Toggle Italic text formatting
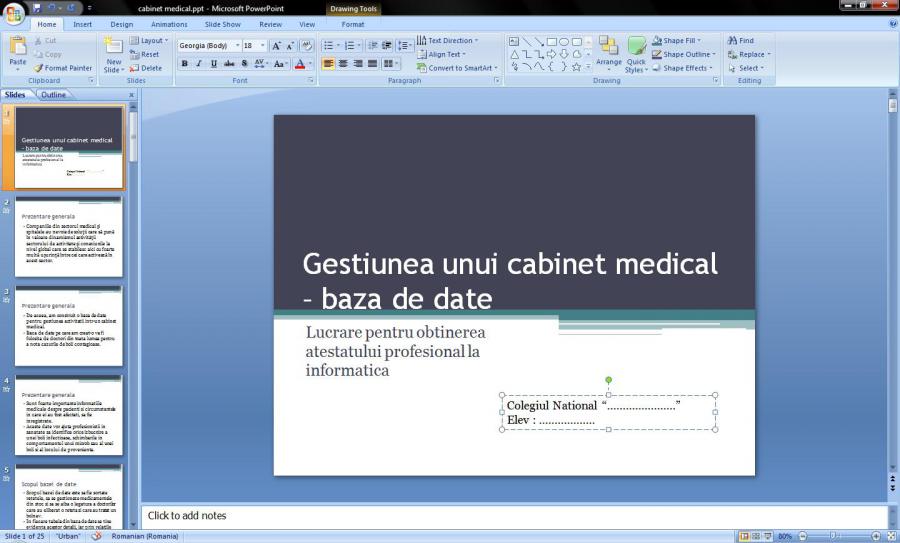Screen dimensions: 900x543 (x=198, y=64)
